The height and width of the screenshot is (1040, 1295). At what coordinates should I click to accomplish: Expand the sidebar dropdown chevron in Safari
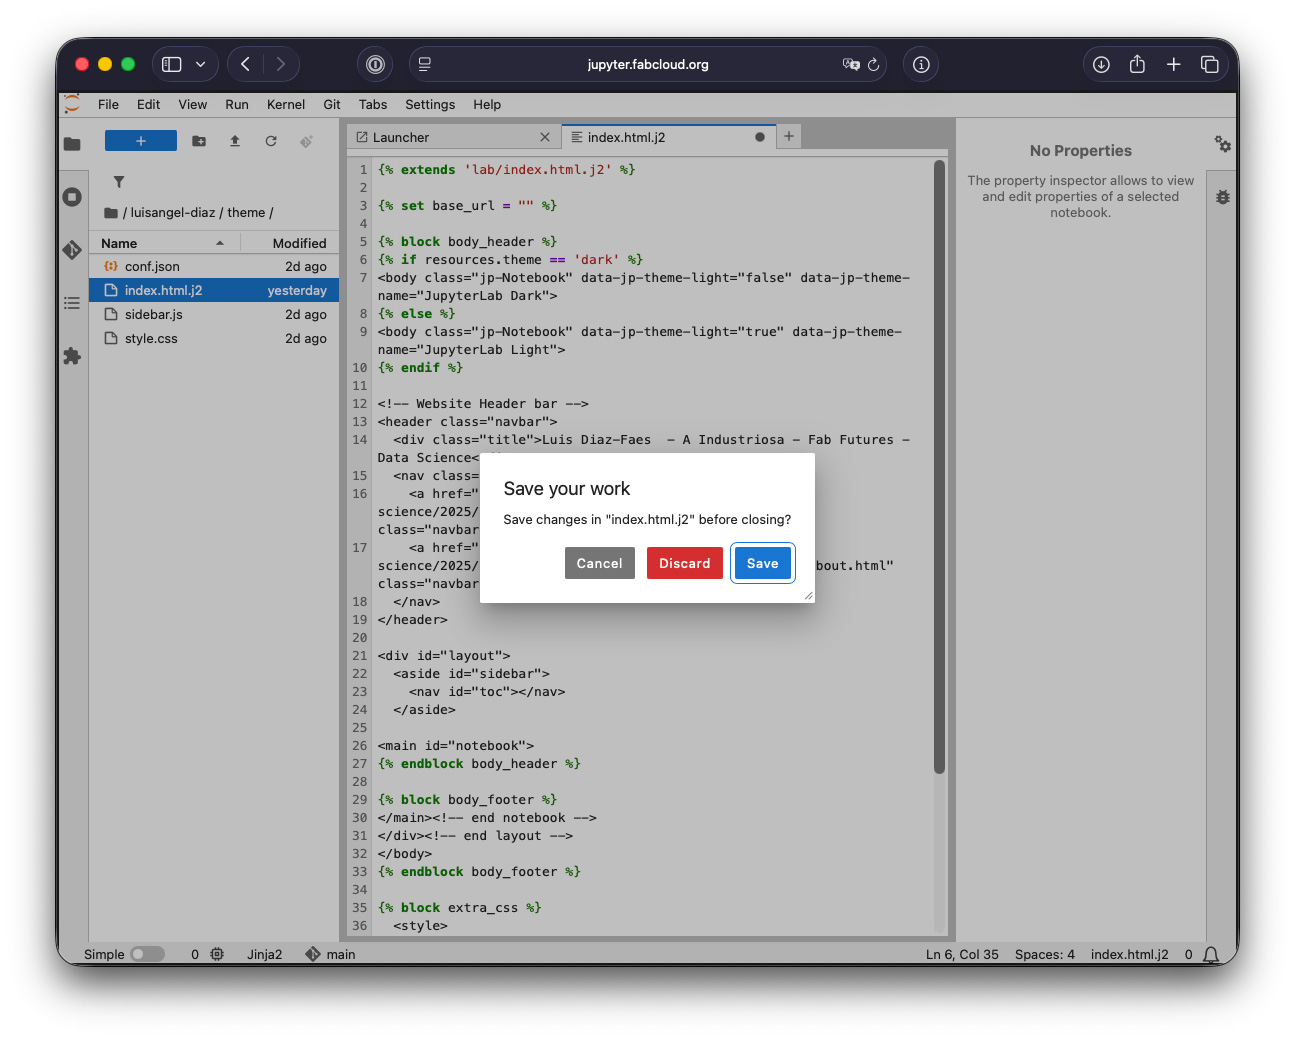[x=200, y=64]
